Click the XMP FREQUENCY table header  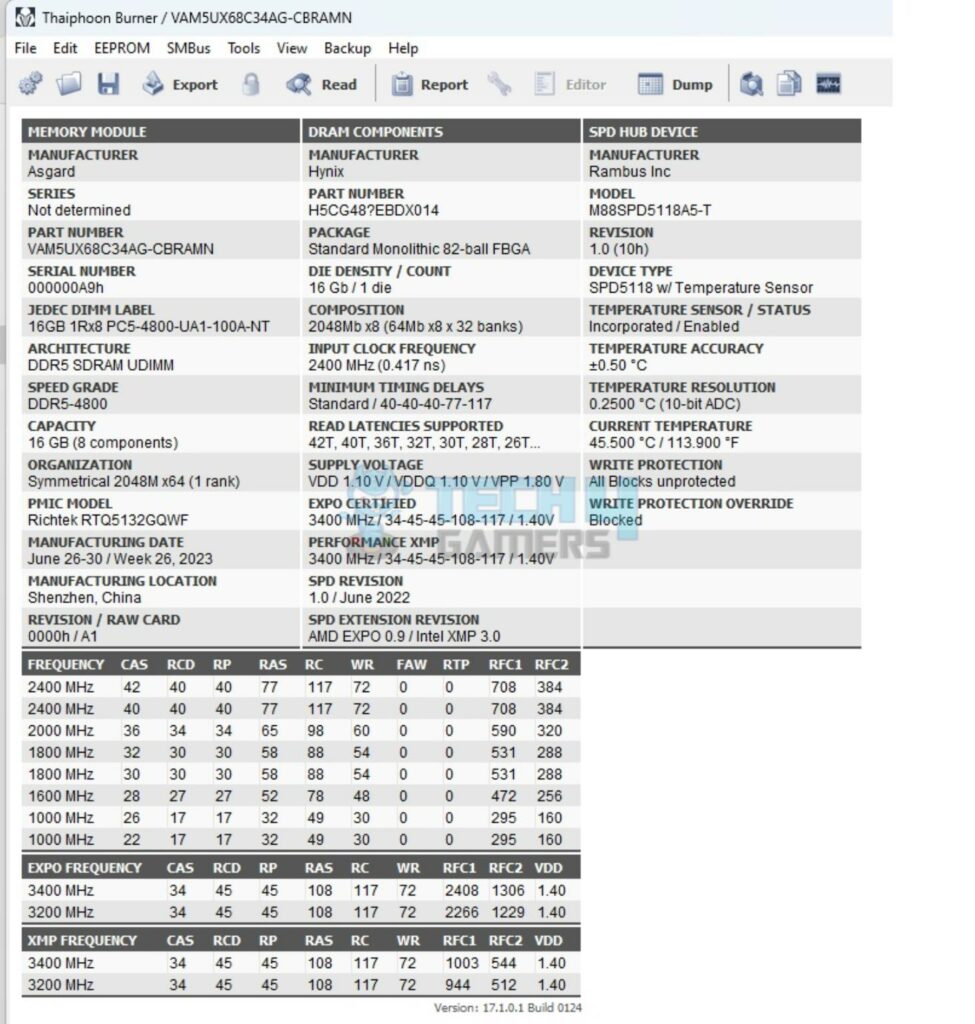[x=82, y=940]
